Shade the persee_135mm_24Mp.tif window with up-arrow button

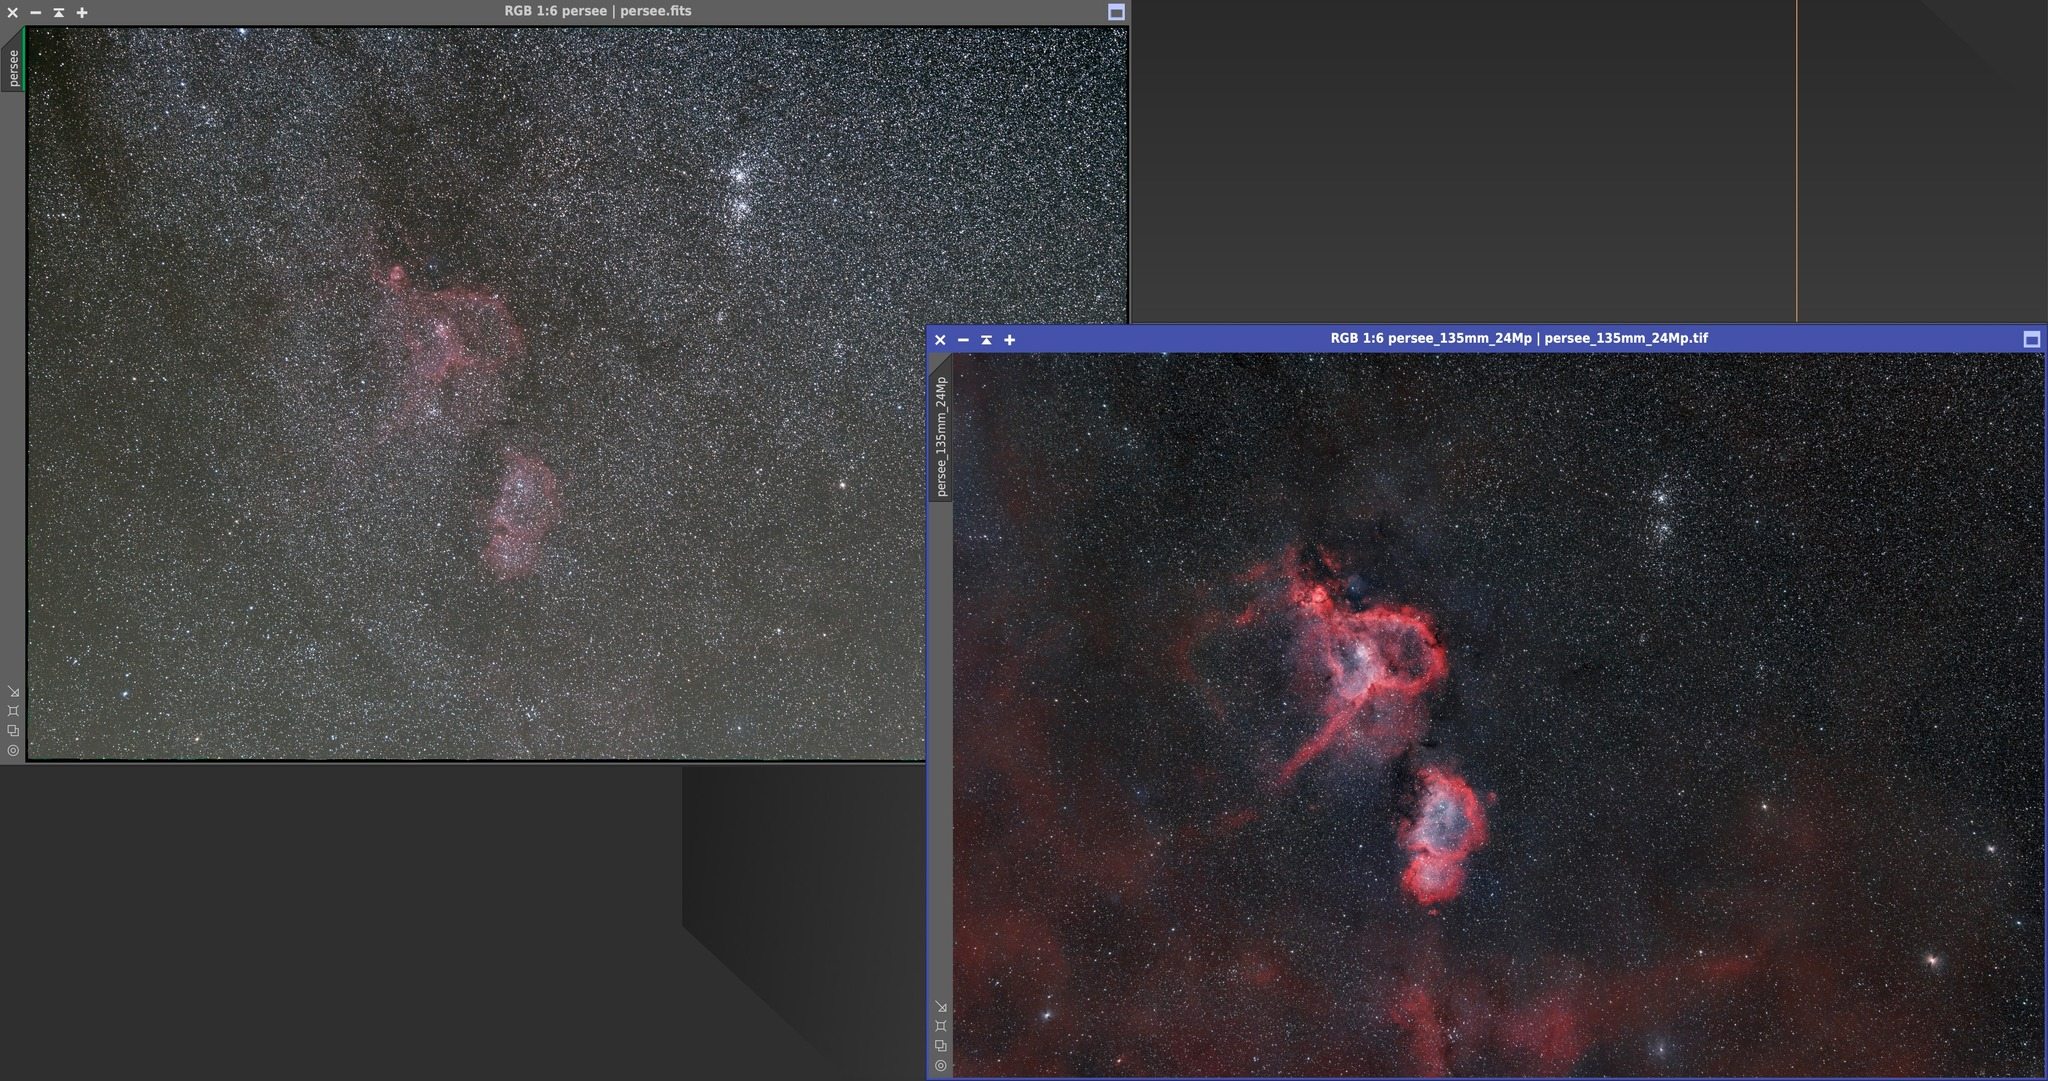point(986,339)
